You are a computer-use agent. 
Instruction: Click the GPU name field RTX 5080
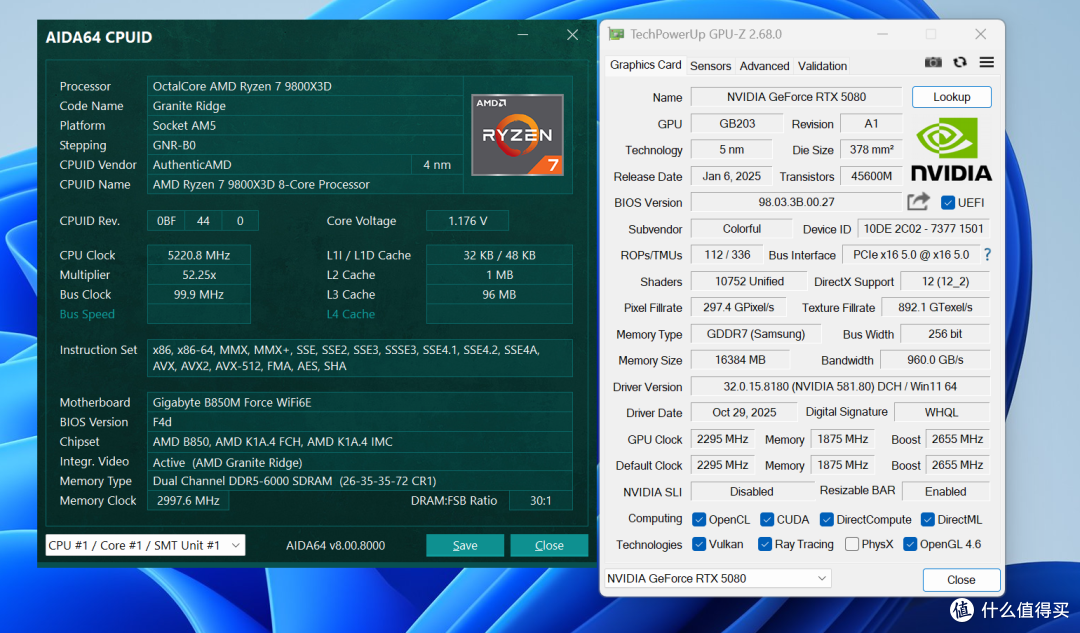pyautogui.click(x=796, y=97)
